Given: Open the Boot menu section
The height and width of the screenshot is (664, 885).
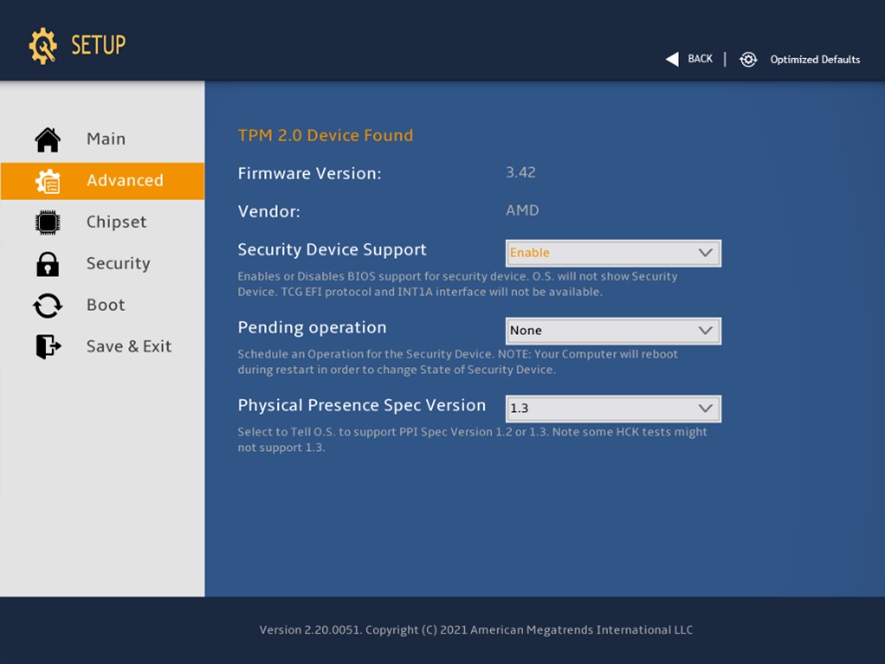Looking at the screenshot, I should pyautogui.click(x=106, y=305).
